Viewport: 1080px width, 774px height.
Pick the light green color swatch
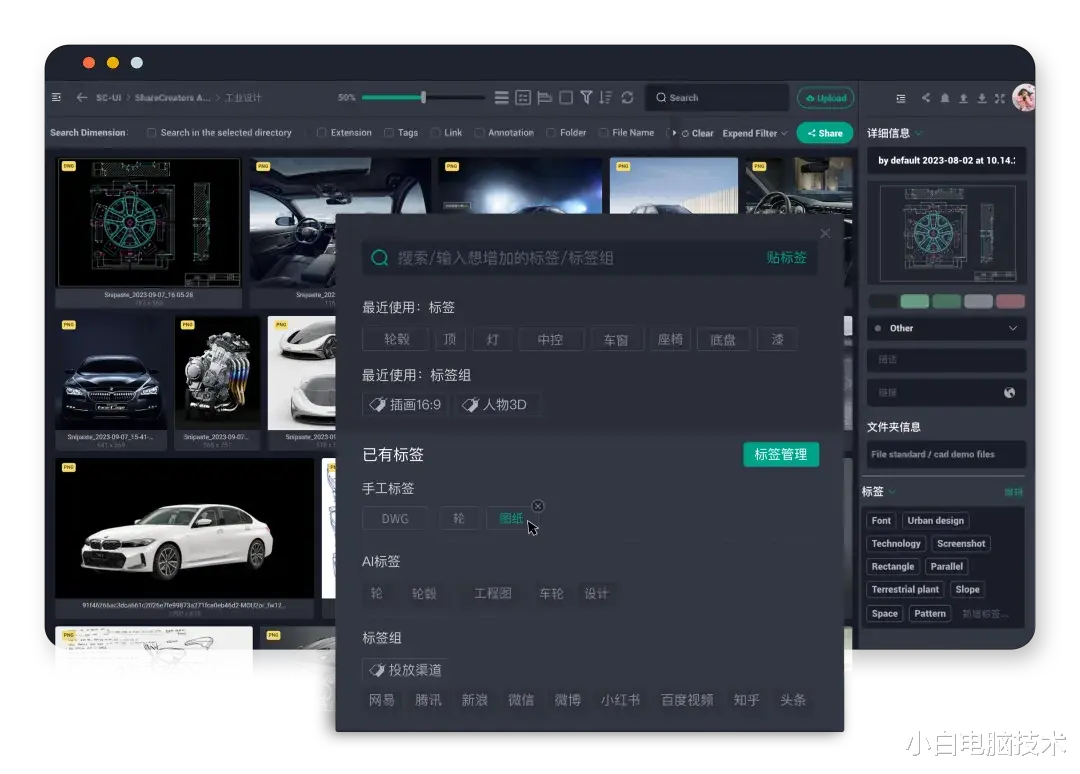coord(915,301)
